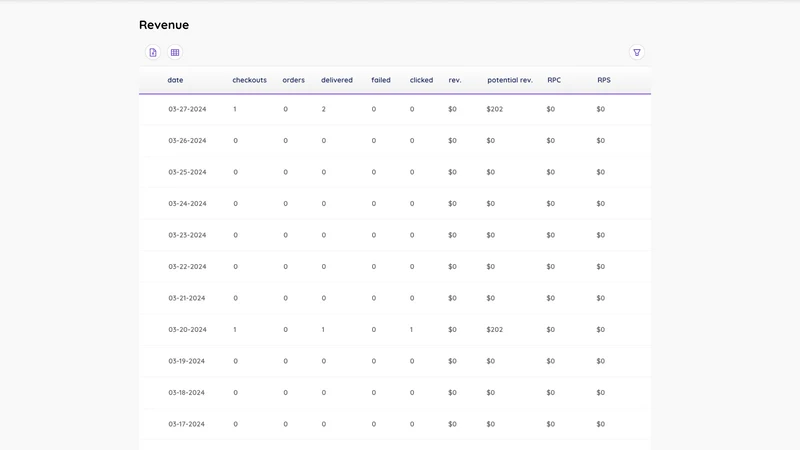Image resolution: width=800 pixels, height=450 pixels.
Task: Sort by the rev. column header
Action: [455, 80]
